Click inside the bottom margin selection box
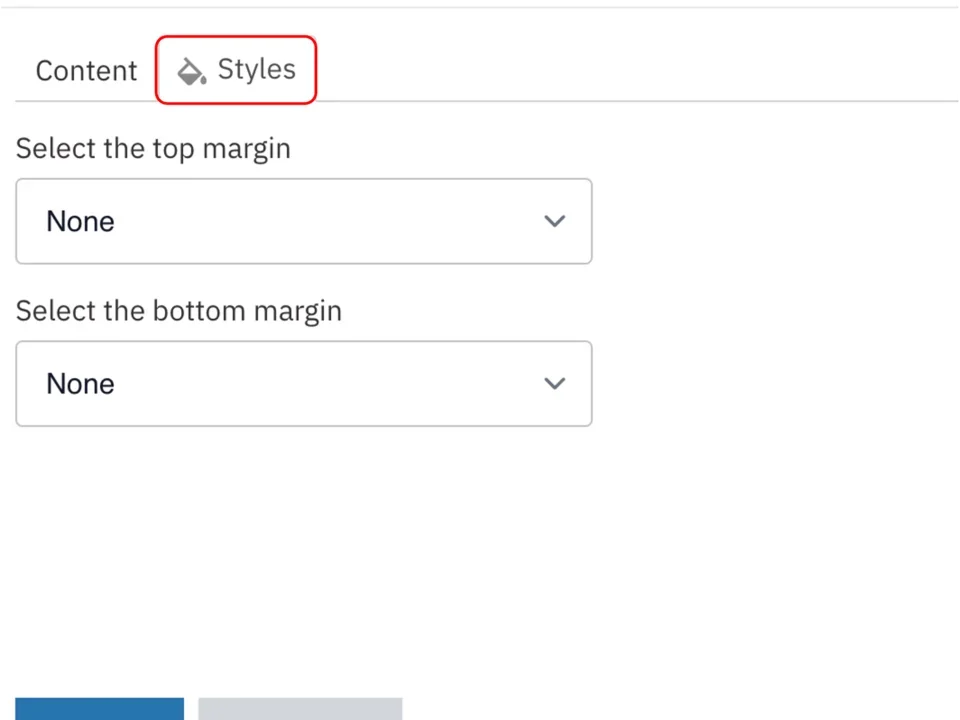The image size is (960, 720). [x=304, y=383]
